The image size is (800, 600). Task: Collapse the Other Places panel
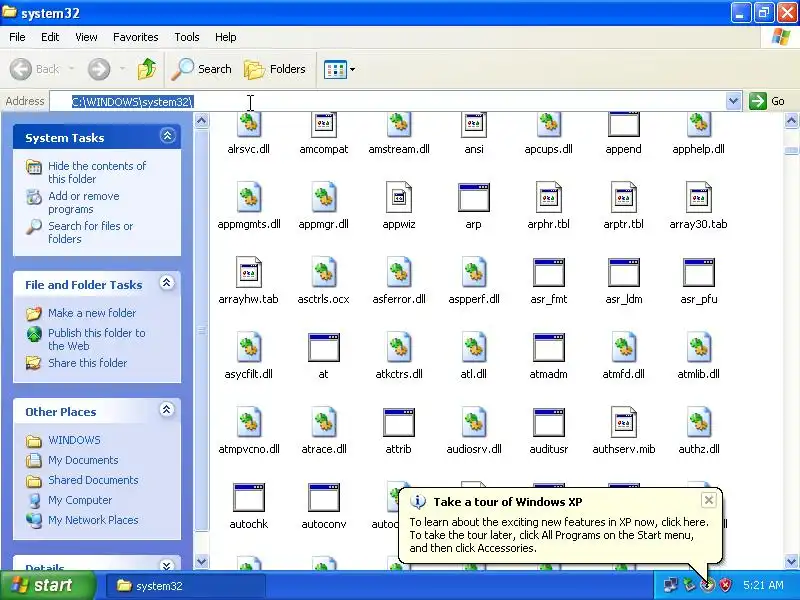click(x=167, y=410)
